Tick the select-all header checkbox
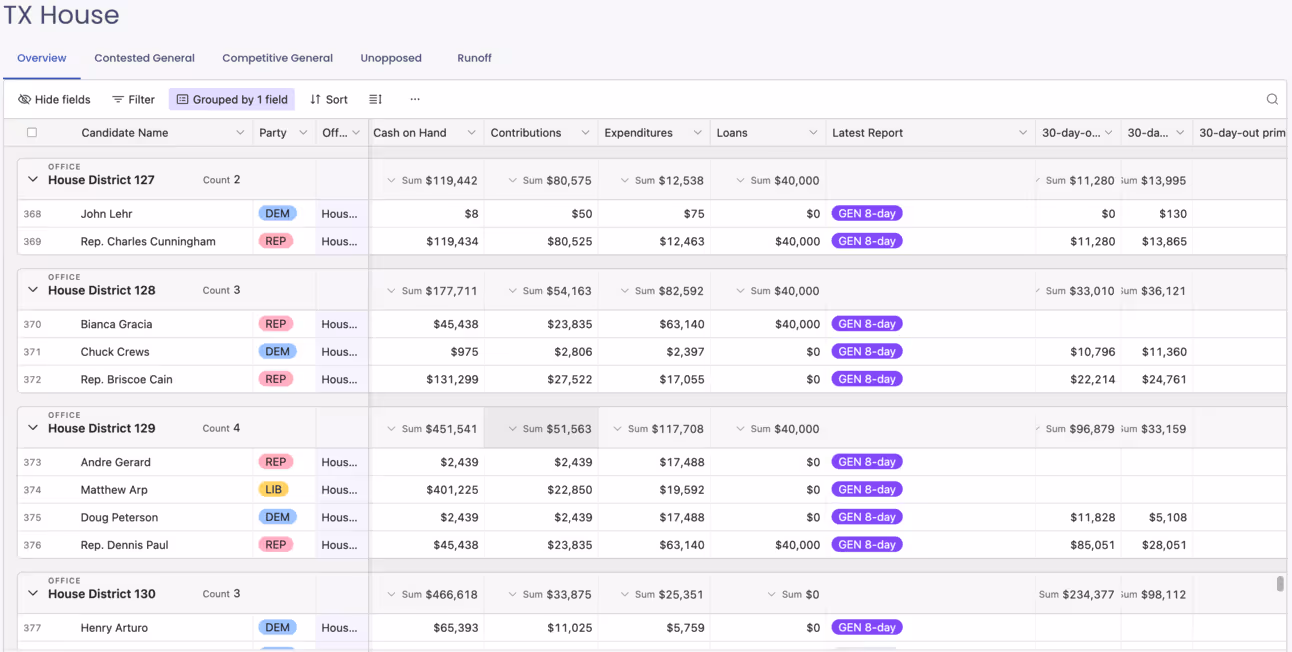Viewport: 1292px width, 652px height. pos(32,132)
